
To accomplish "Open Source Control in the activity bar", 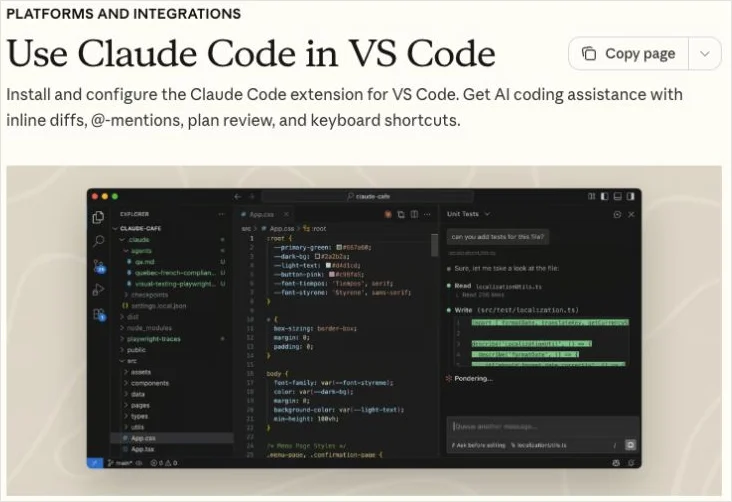I will tap(99, 266).
